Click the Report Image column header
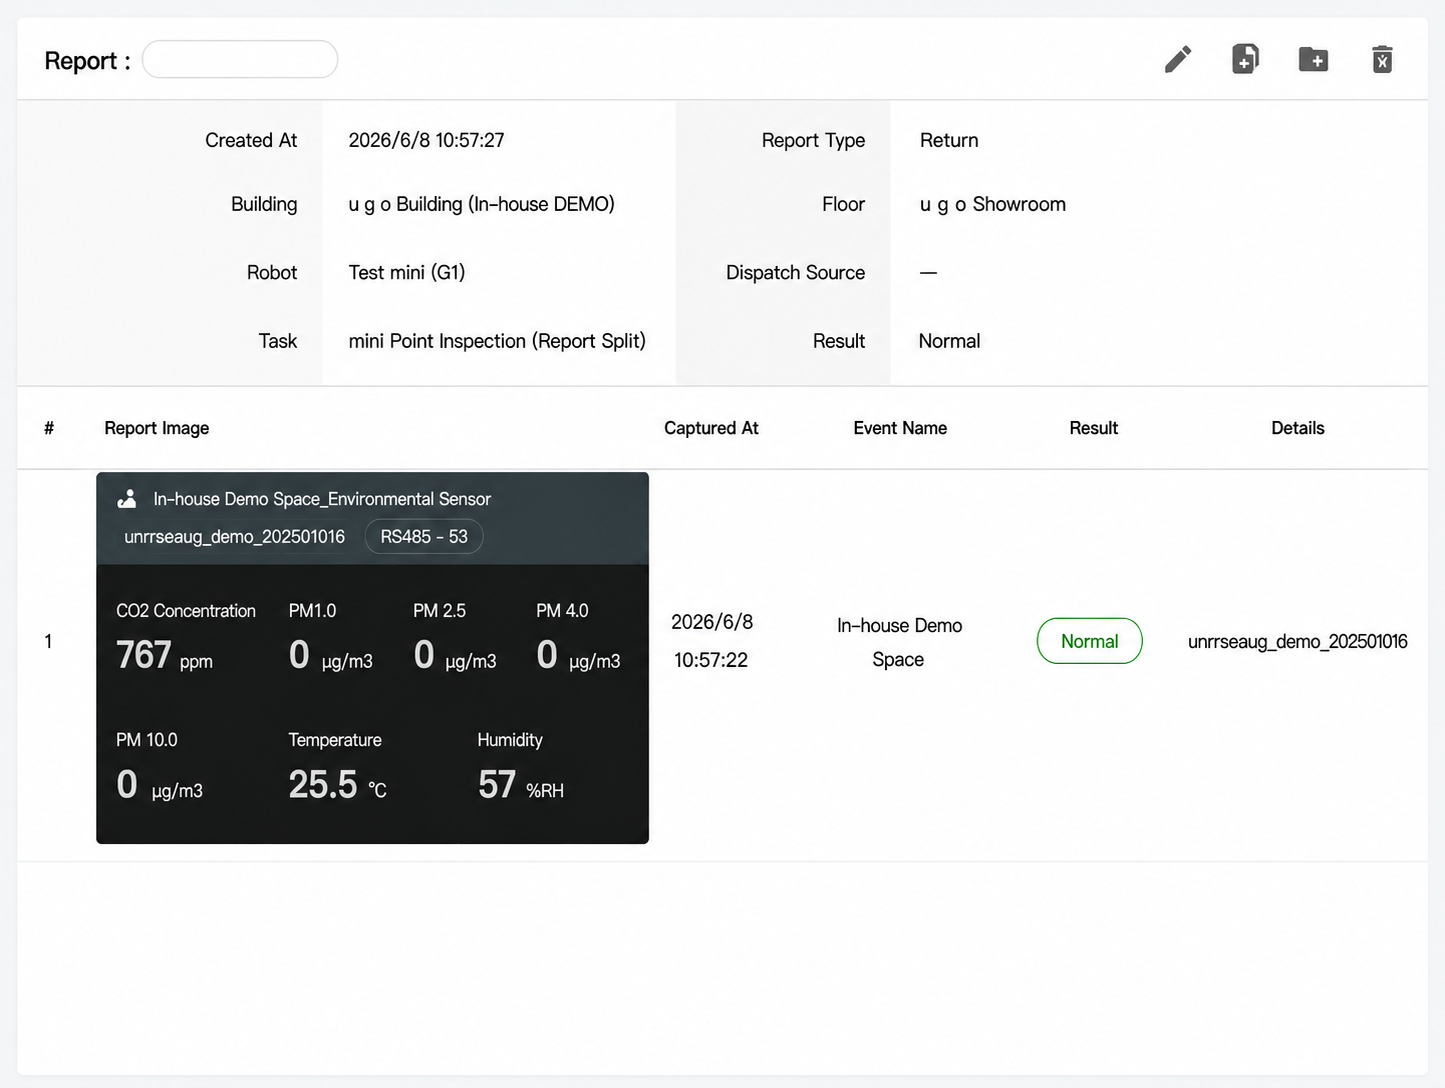 [157, 428]
